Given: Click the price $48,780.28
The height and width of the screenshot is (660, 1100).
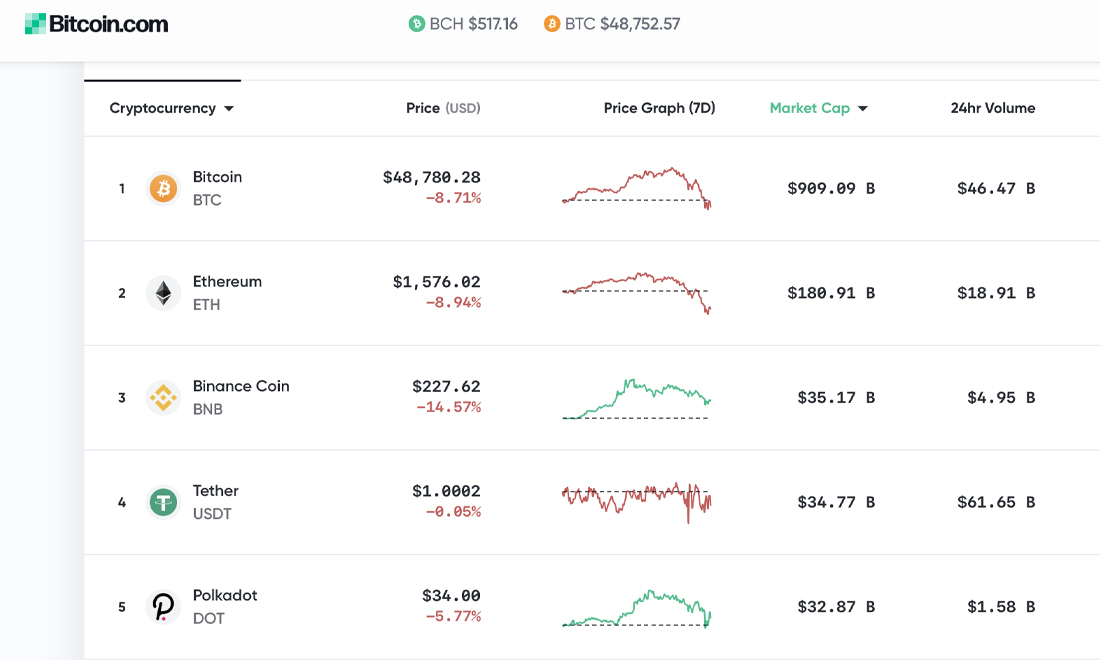Looking at the screenshot, I should coord(431,177).
